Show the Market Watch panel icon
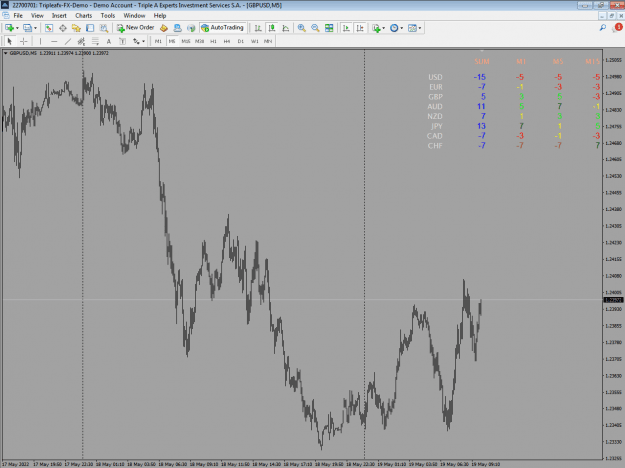 [49, 28]
